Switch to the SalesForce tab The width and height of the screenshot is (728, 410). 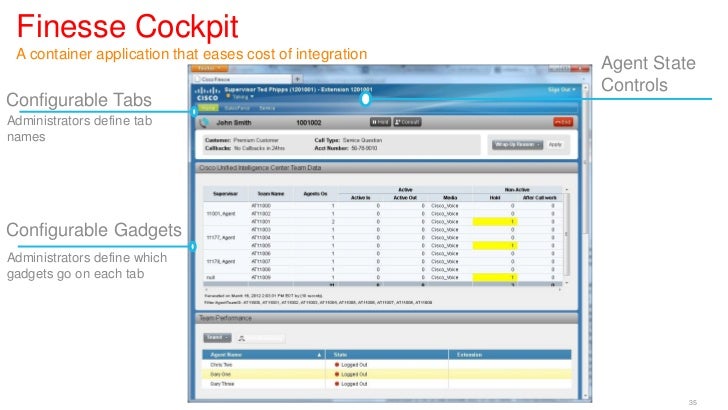click(x=237, y=108)
